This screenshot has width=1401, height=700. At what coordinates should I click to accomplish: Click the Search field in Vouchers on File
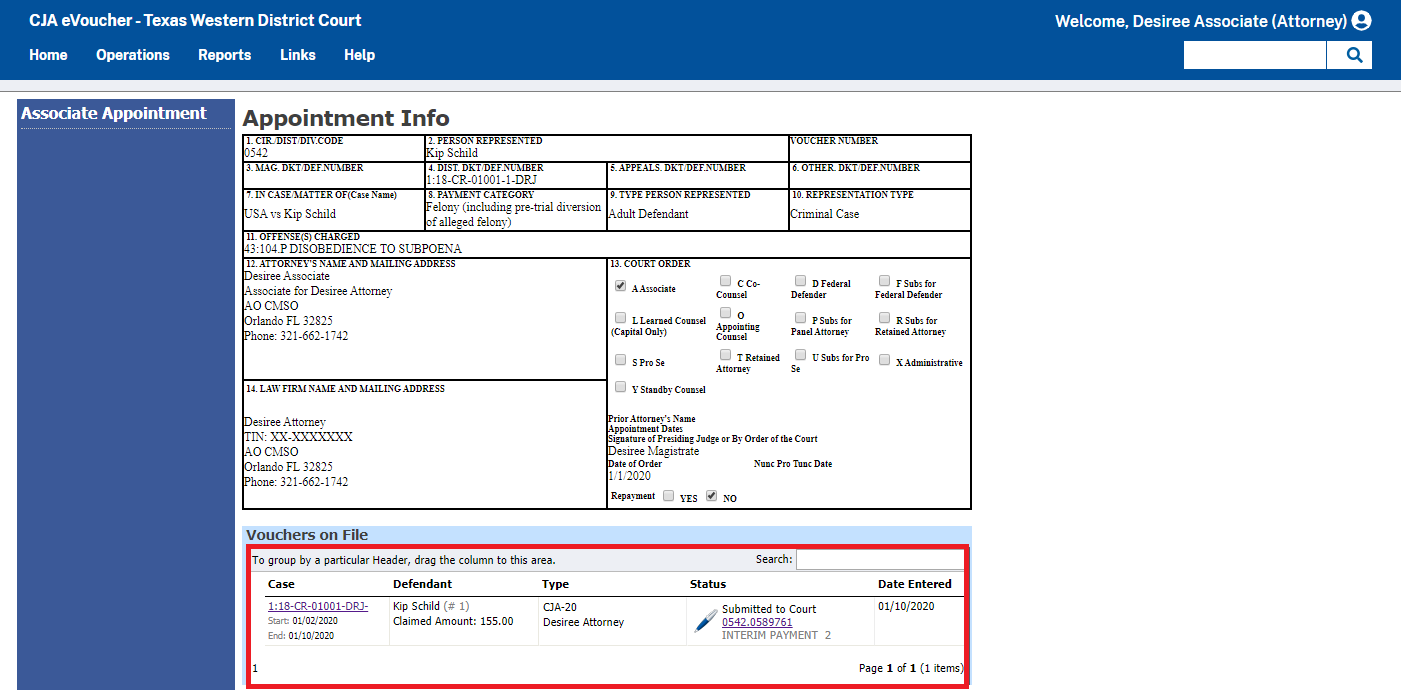coord(880,558)
